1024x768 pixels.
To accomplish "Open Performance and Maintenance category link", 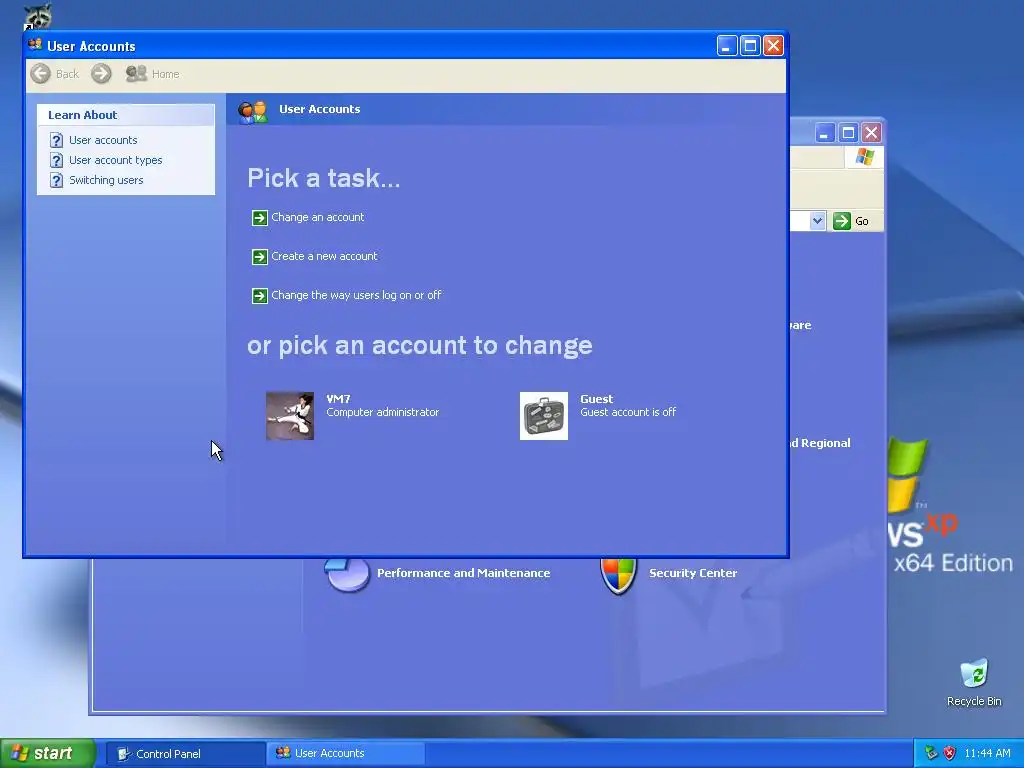I will 464,573.
